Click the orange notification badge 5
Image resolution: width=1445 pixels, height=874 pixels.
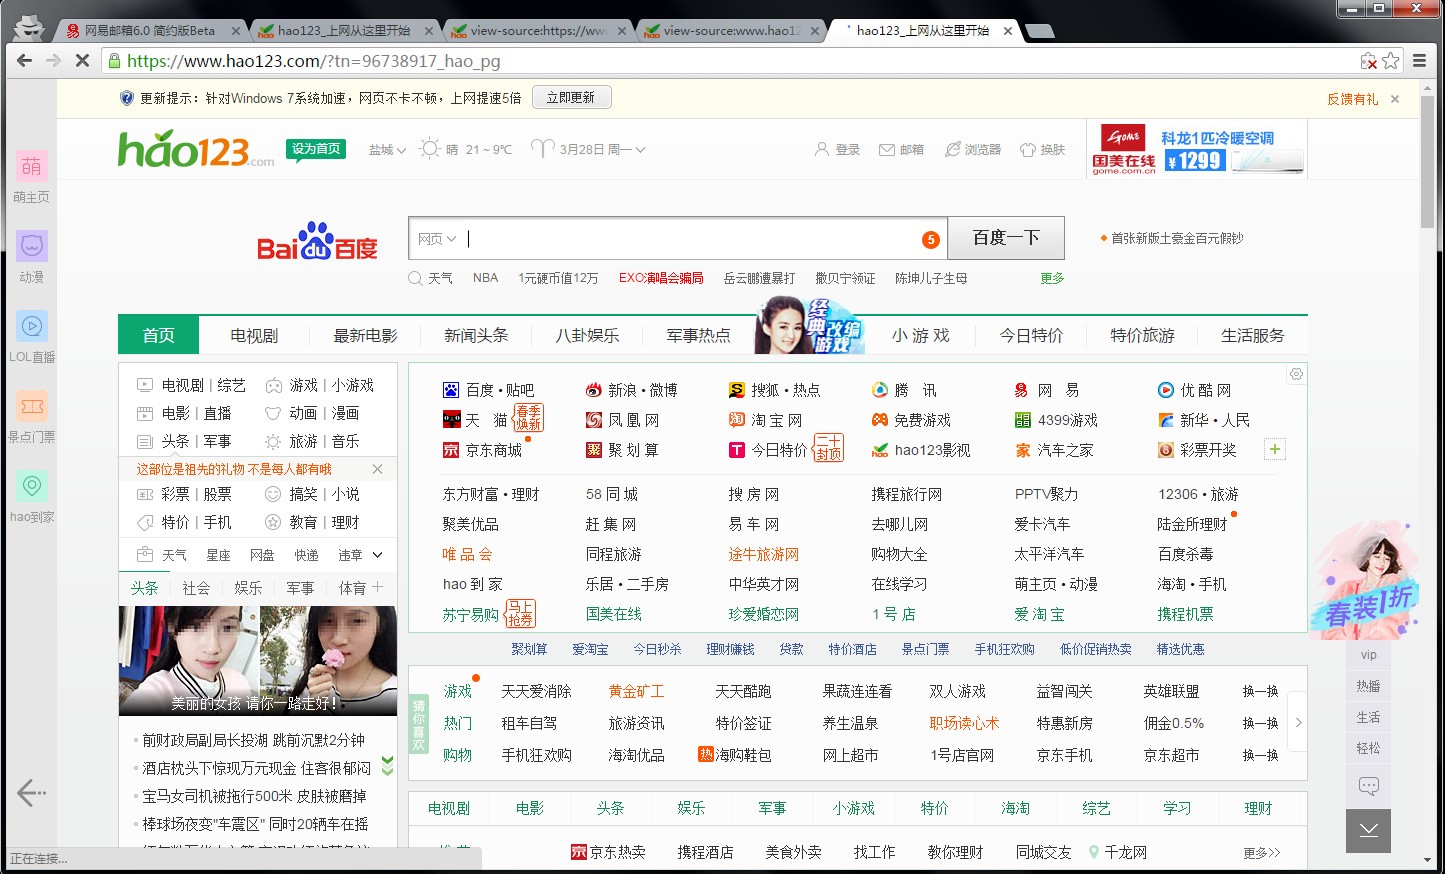[x=930, y=240]
